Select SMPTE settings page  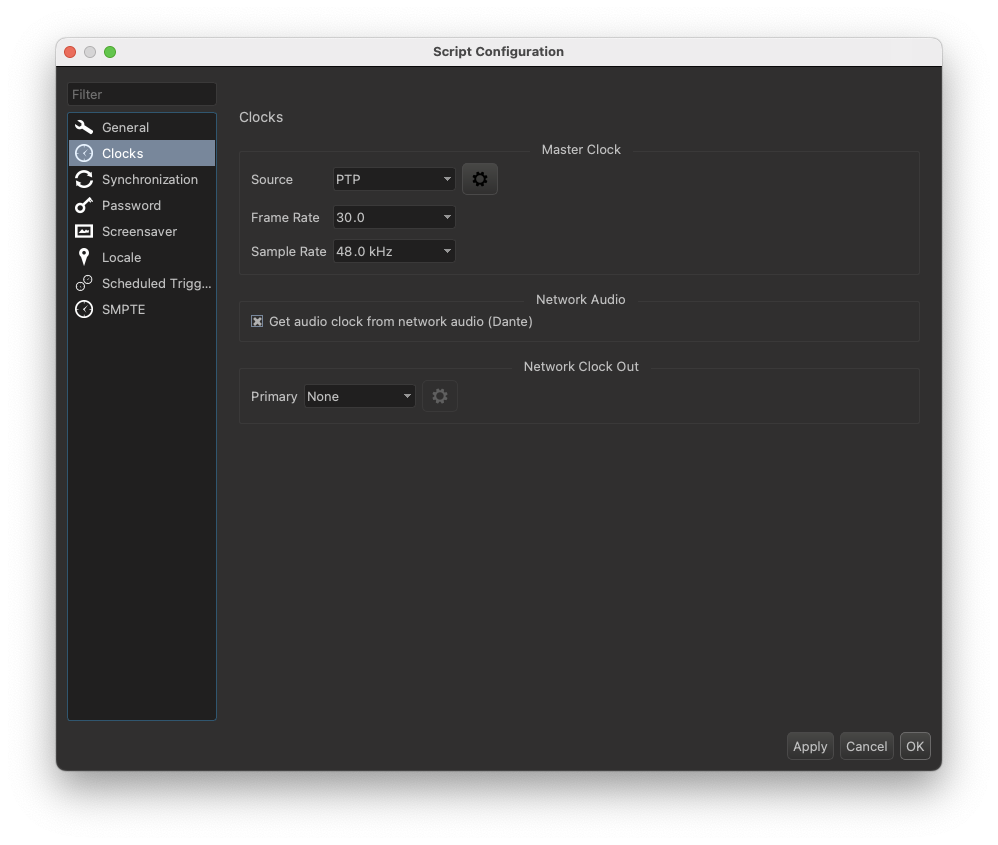pos(142,309)
